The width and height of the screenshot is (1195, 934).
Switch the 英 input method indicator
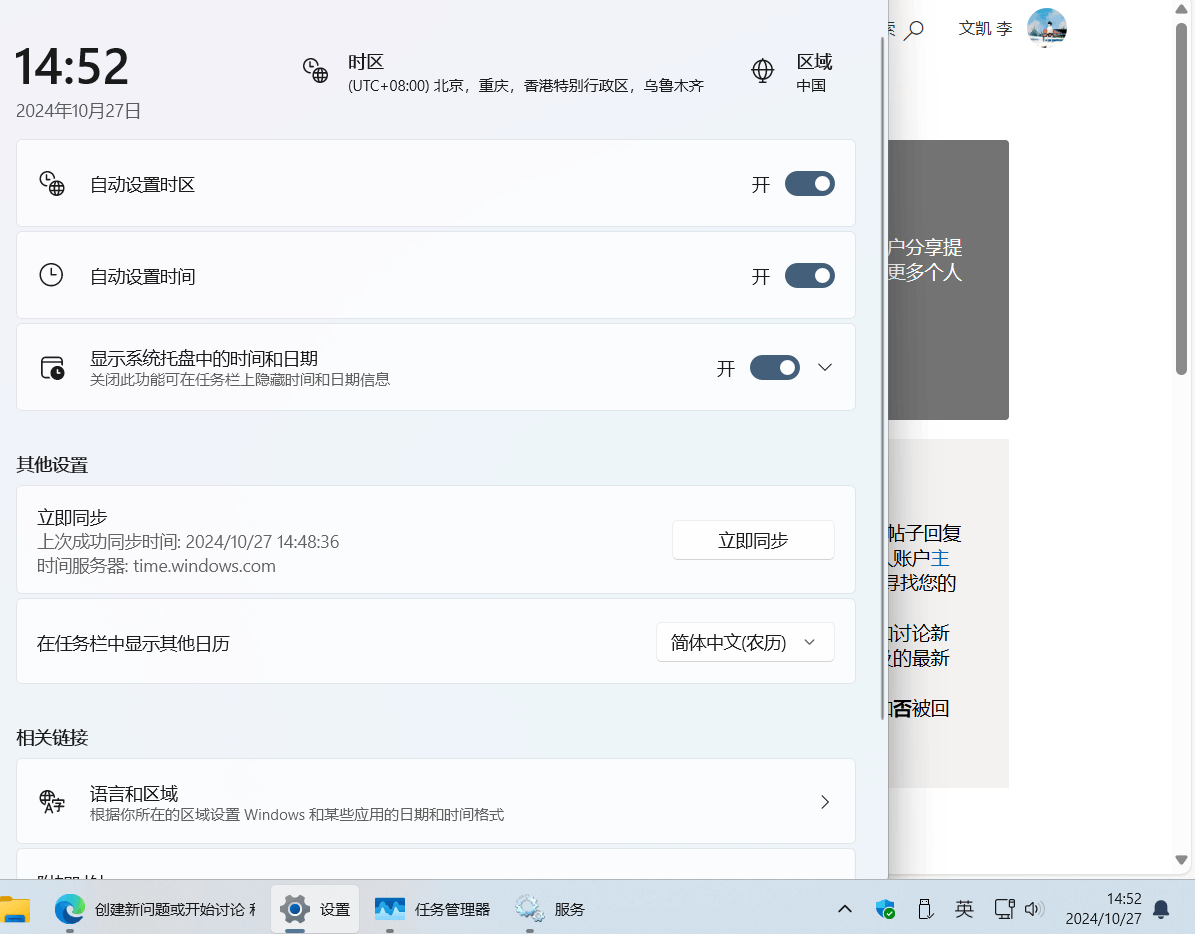pyautogui.click(x=963, y=909)
